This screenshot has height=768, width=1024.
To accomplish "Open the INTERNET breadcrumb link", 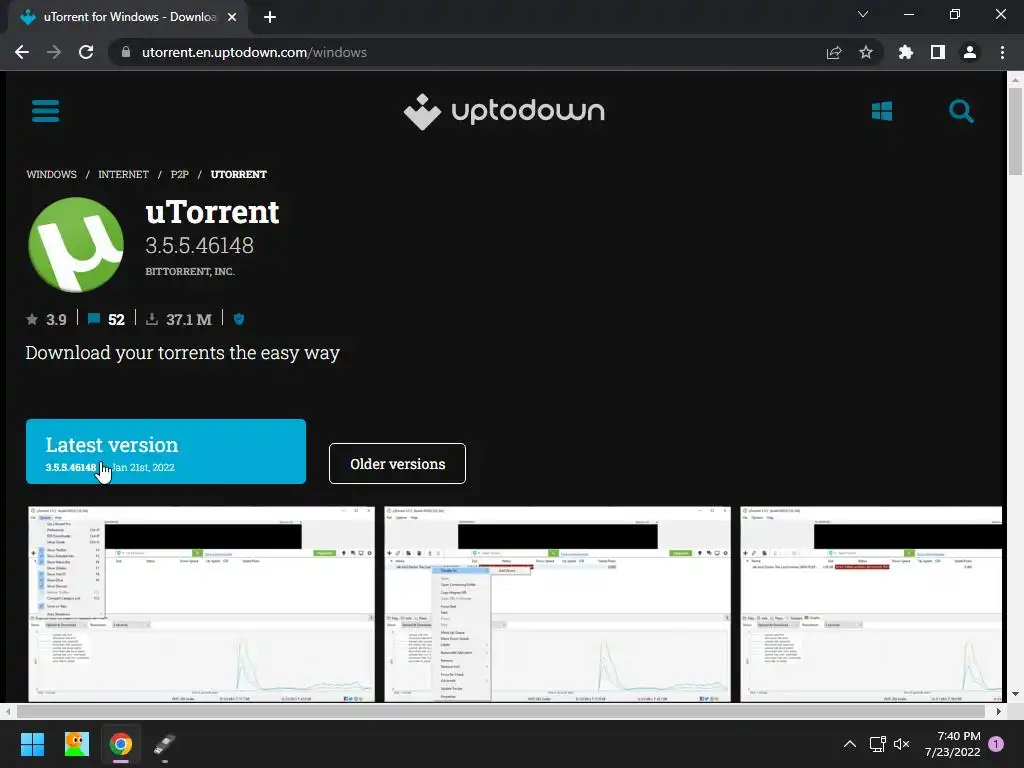I will tap(123, 174).
